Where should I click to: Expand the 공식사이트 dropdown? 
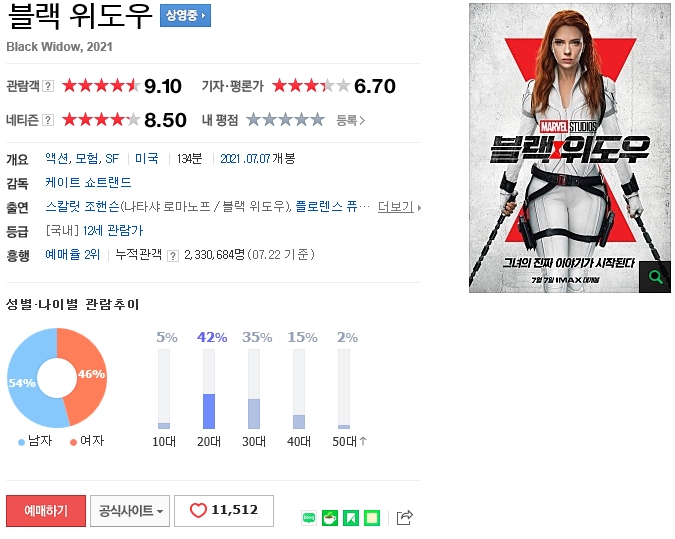130,511
